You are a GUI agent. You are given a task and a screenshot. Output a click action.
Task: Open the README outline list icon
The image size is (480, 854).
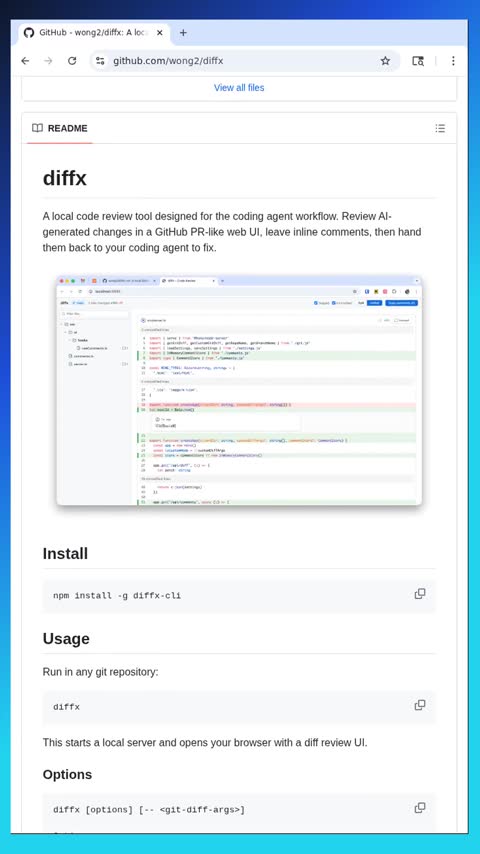click(440, 129)
